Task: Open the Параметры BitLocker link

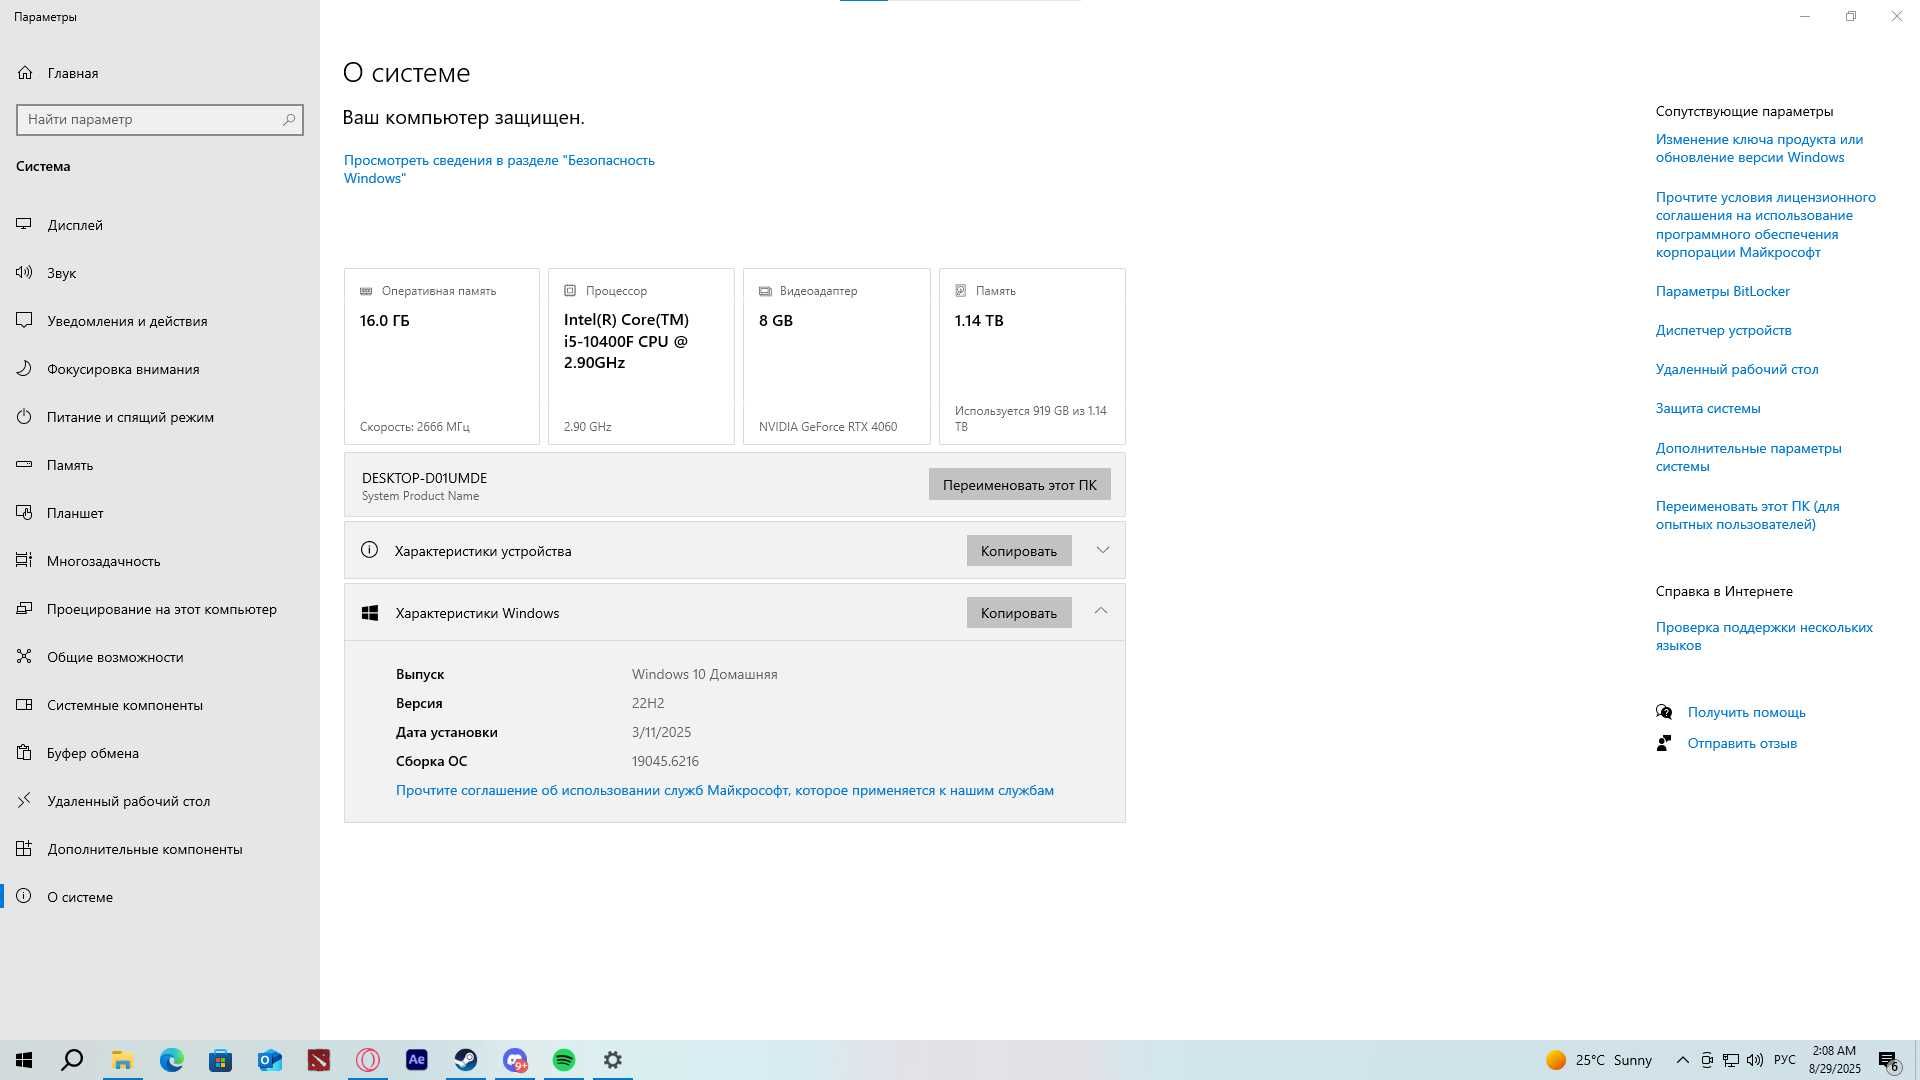Action: tap(1722, 291)
